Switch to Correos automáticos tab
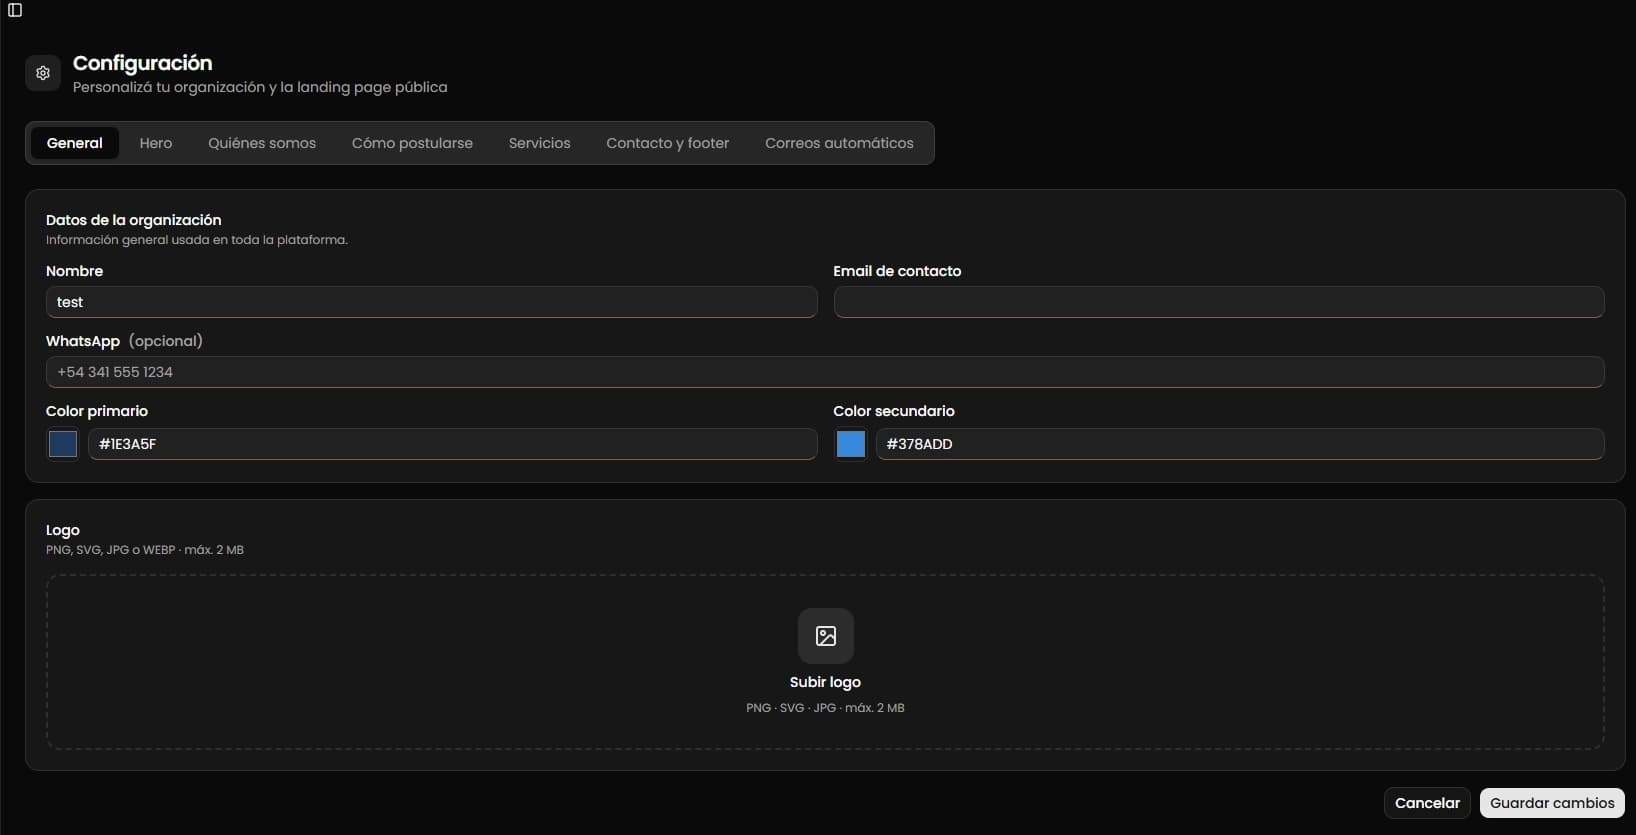 point(839,143)
